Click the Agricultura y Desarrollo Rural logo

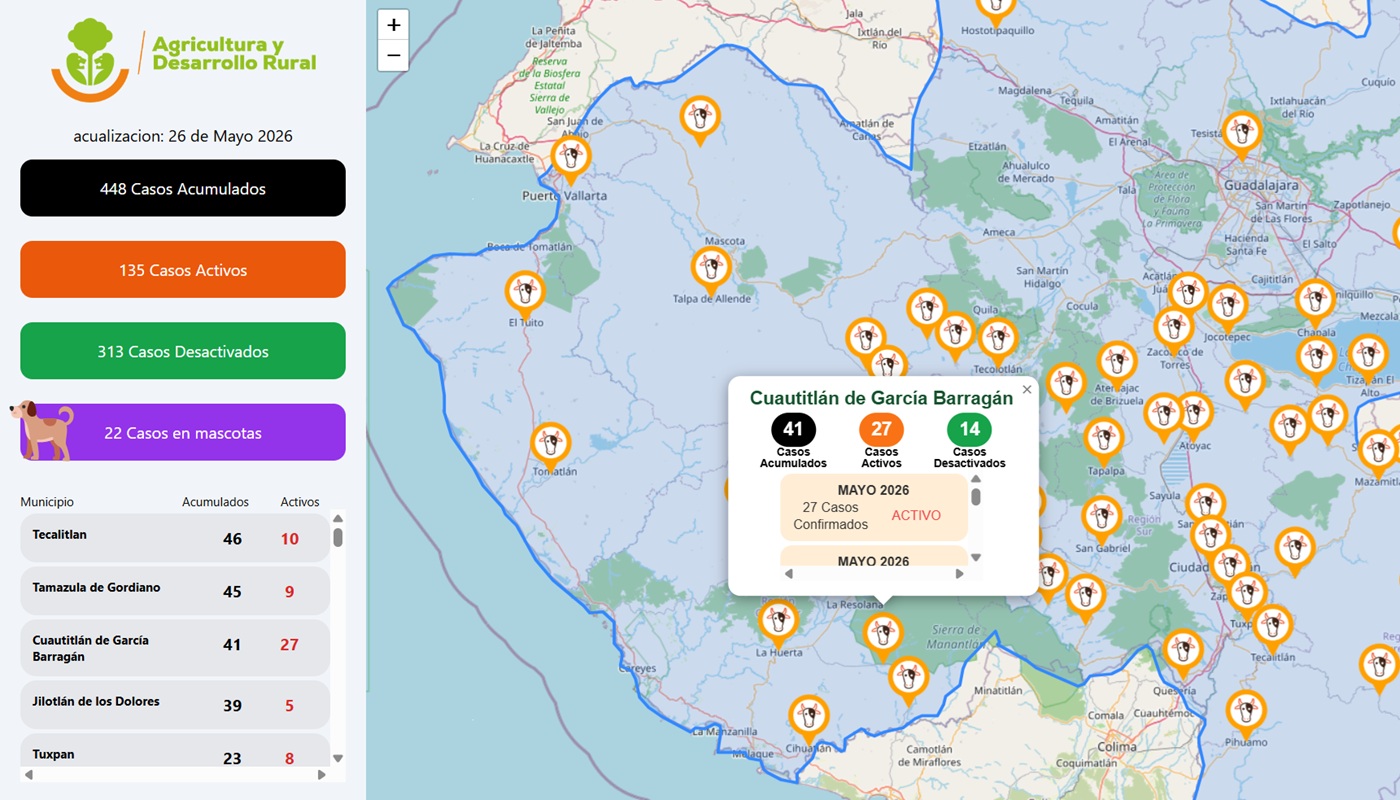(x=184, y=59)
